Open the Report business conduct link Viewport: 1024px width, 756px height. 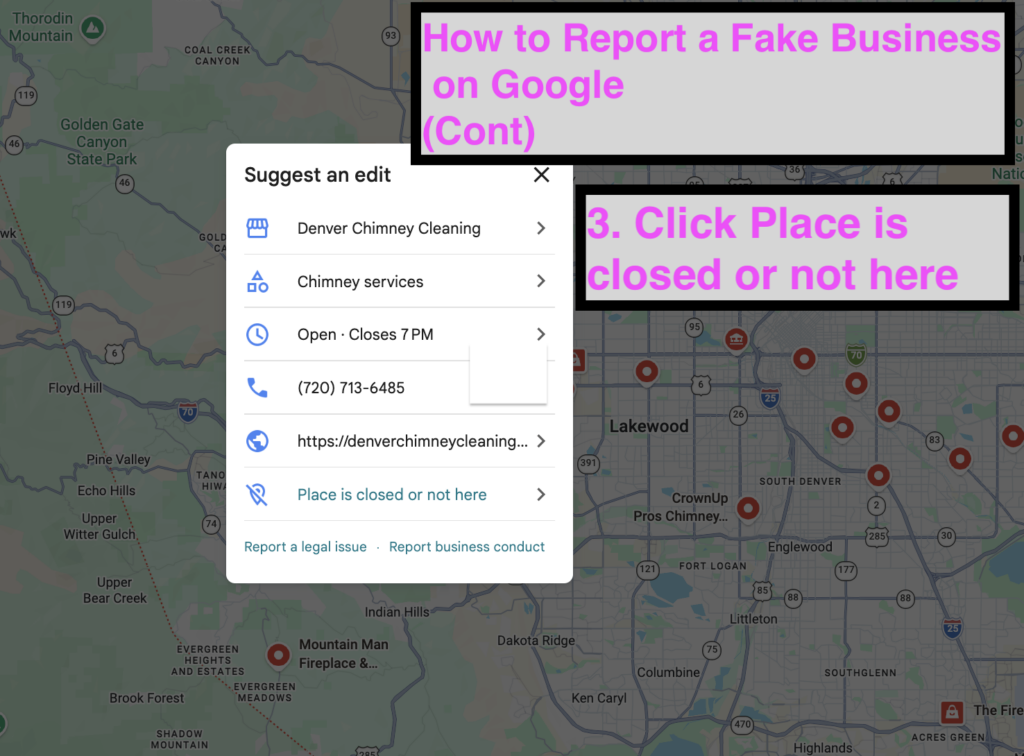(467, 547)
